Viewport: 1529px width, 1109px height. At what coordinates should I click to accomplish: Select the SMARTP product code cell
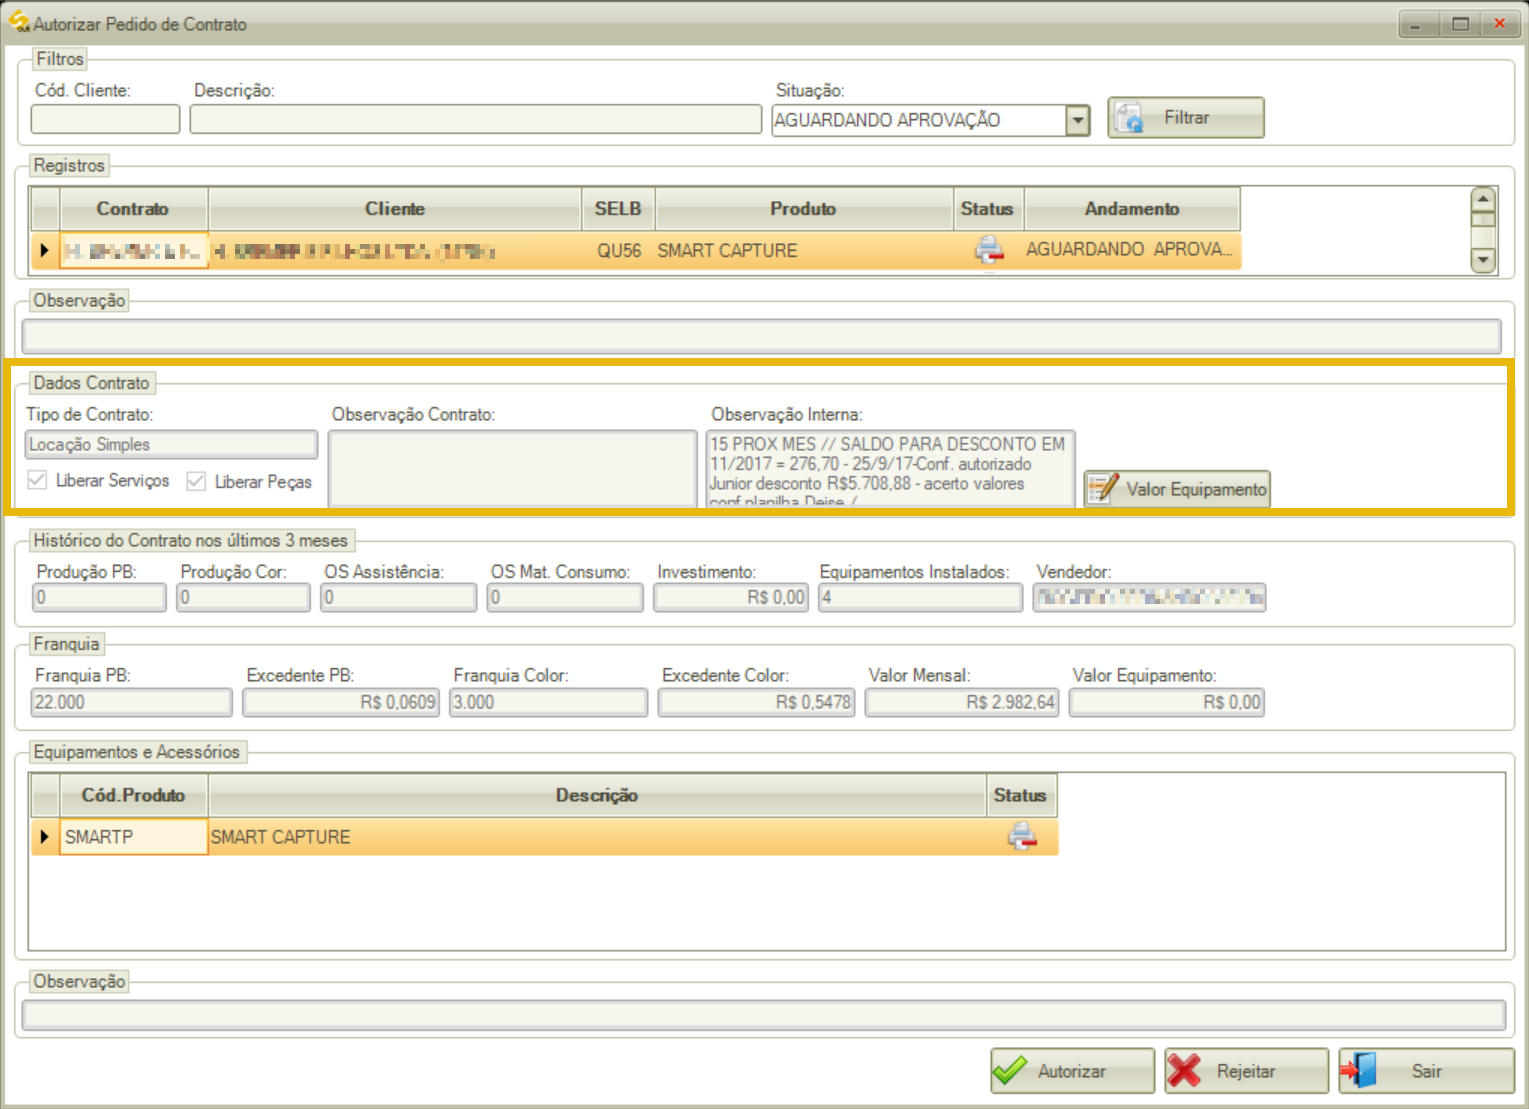(x=133, y=837)
